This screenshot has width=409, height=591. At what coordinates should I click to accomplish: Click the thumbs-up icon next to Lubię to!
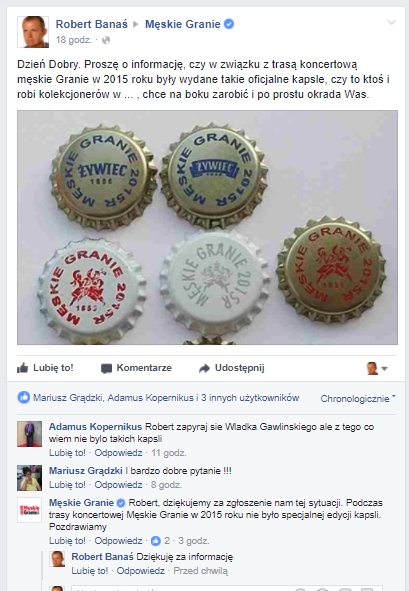(x=23, y=368)
